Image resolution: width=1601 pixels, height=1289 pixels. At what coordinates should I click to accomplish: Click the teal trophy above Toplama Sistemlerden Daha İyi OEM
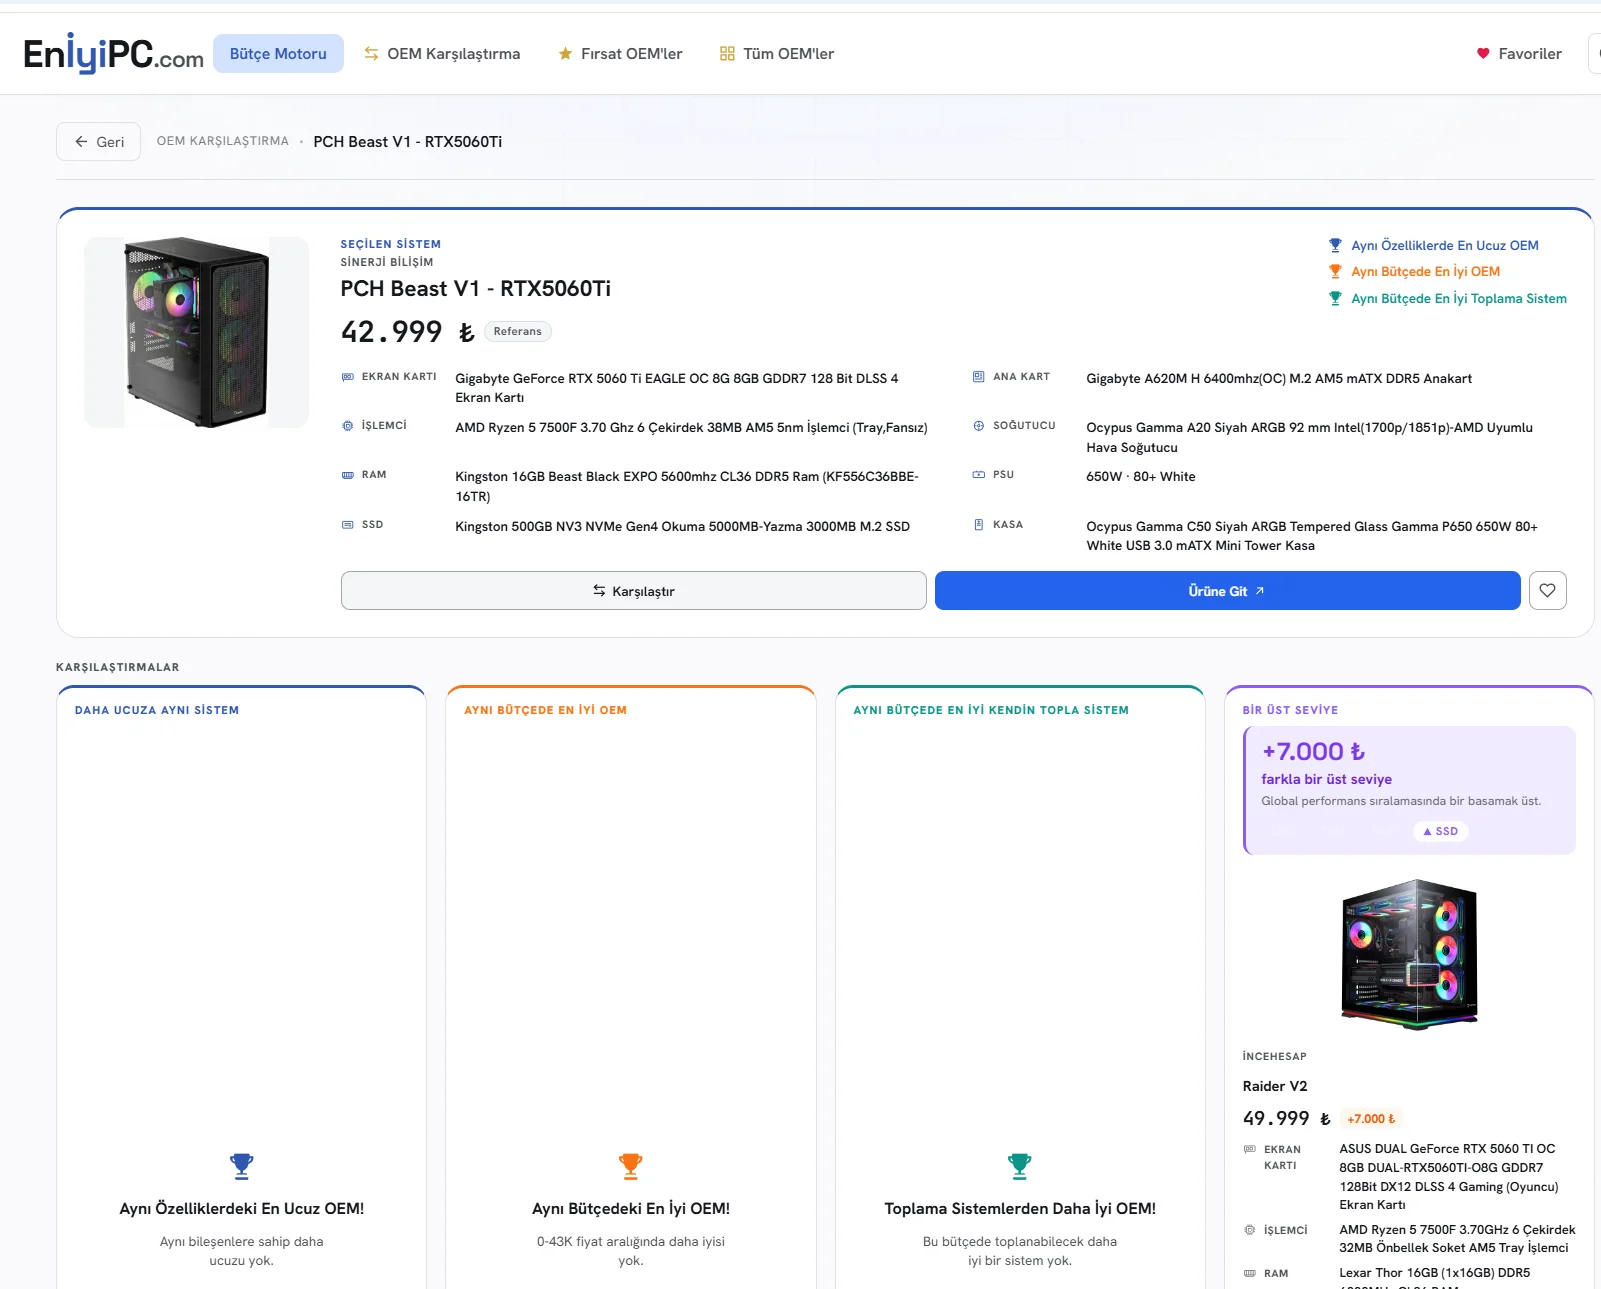point(1019,1166)
